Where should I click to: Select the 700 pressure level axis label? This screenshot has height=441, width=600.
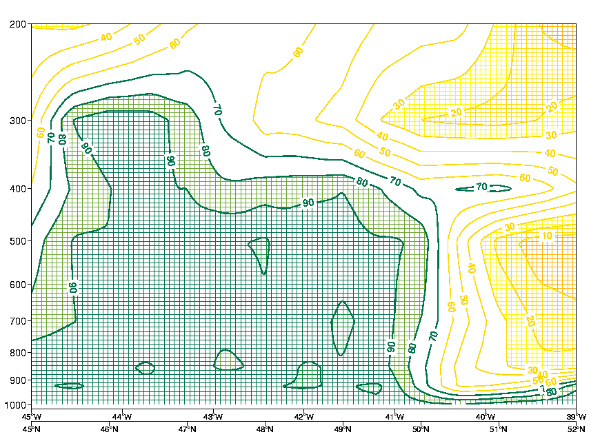tap(17, 322)
